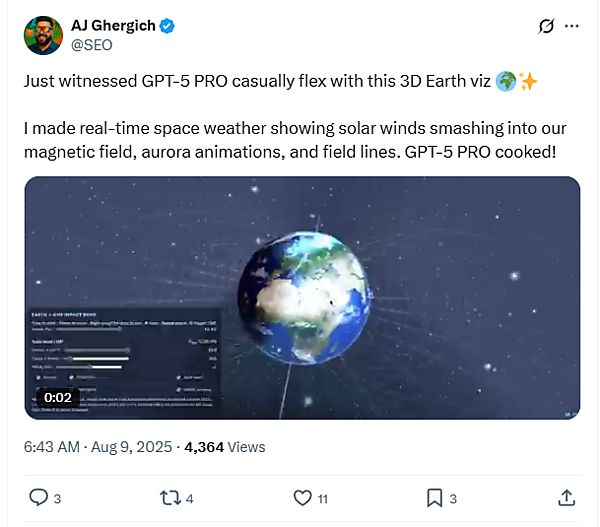Click the sparkles emoji in tweet text

click(x=527, y=82)
